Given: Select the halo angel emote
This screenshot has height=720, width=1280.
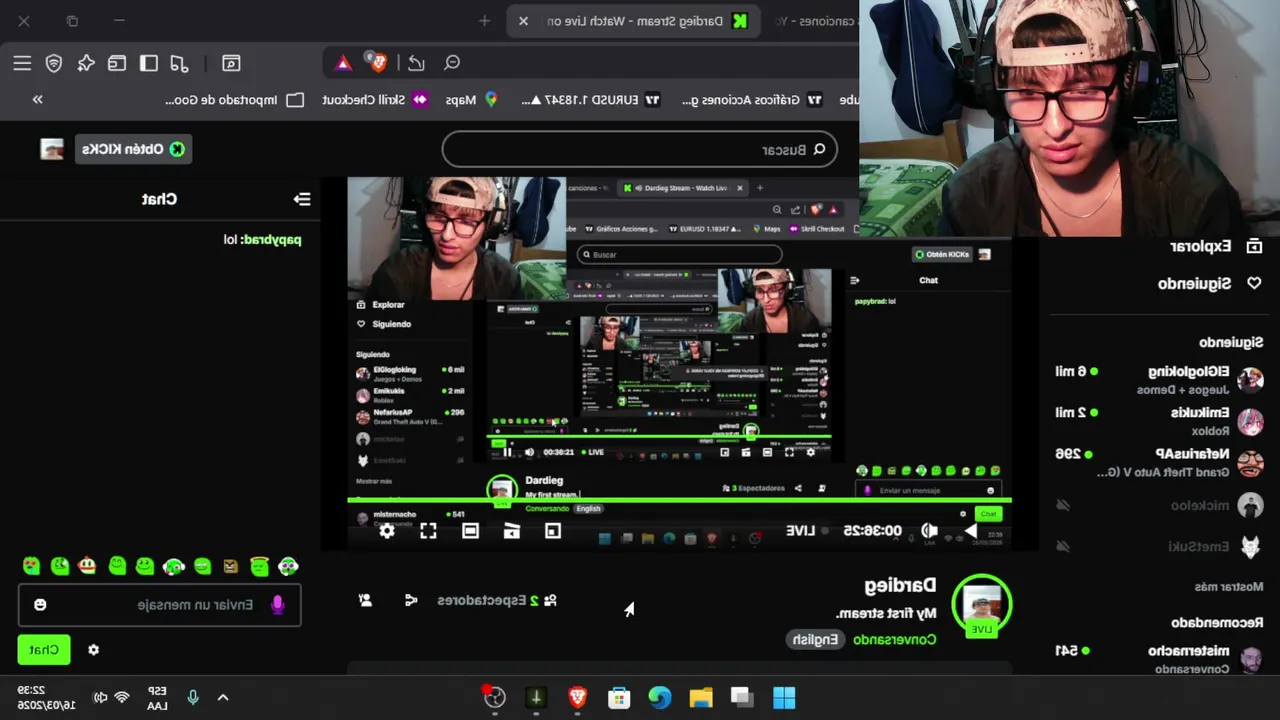Looking at the screenshot, I should [260, 566].
